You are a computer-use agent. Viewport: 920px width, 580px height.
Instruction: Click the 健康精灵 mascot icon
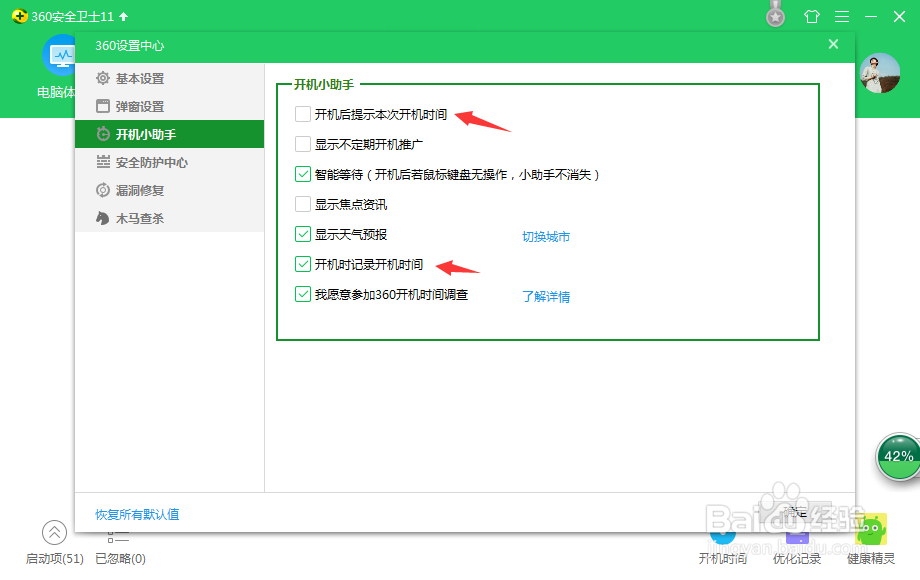click(871, 529)
